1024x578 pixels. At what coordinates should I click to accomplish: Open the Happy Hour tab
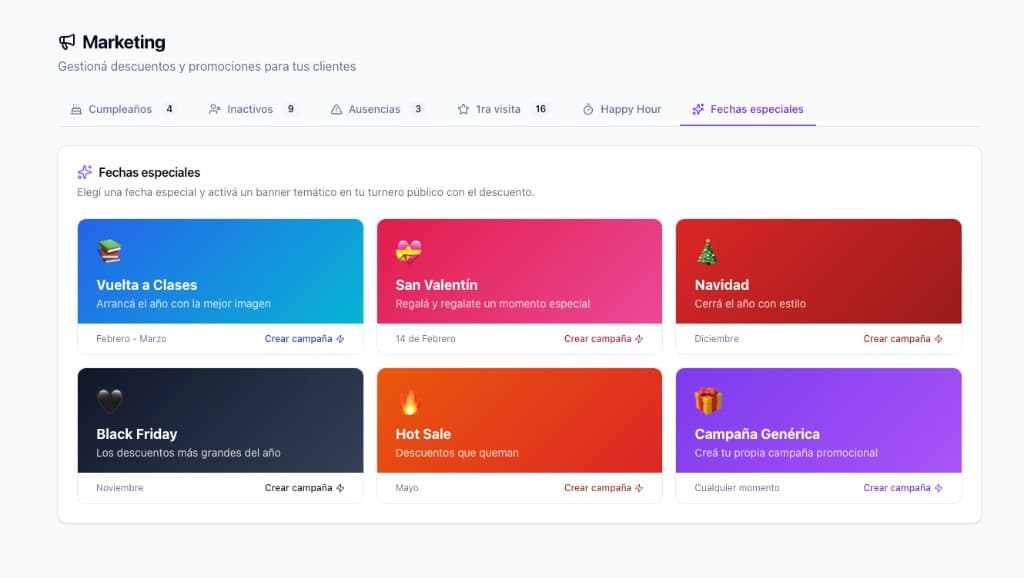(621, 109)
